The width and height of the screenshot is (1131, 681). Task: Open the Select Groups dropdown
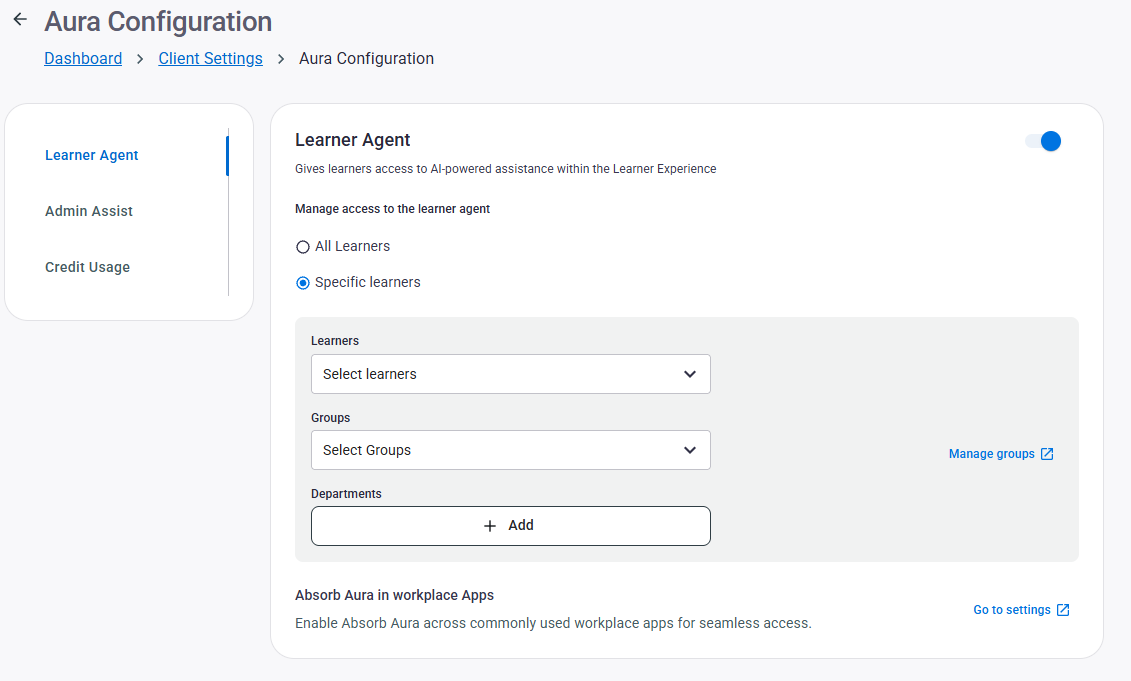coord(511,450)
